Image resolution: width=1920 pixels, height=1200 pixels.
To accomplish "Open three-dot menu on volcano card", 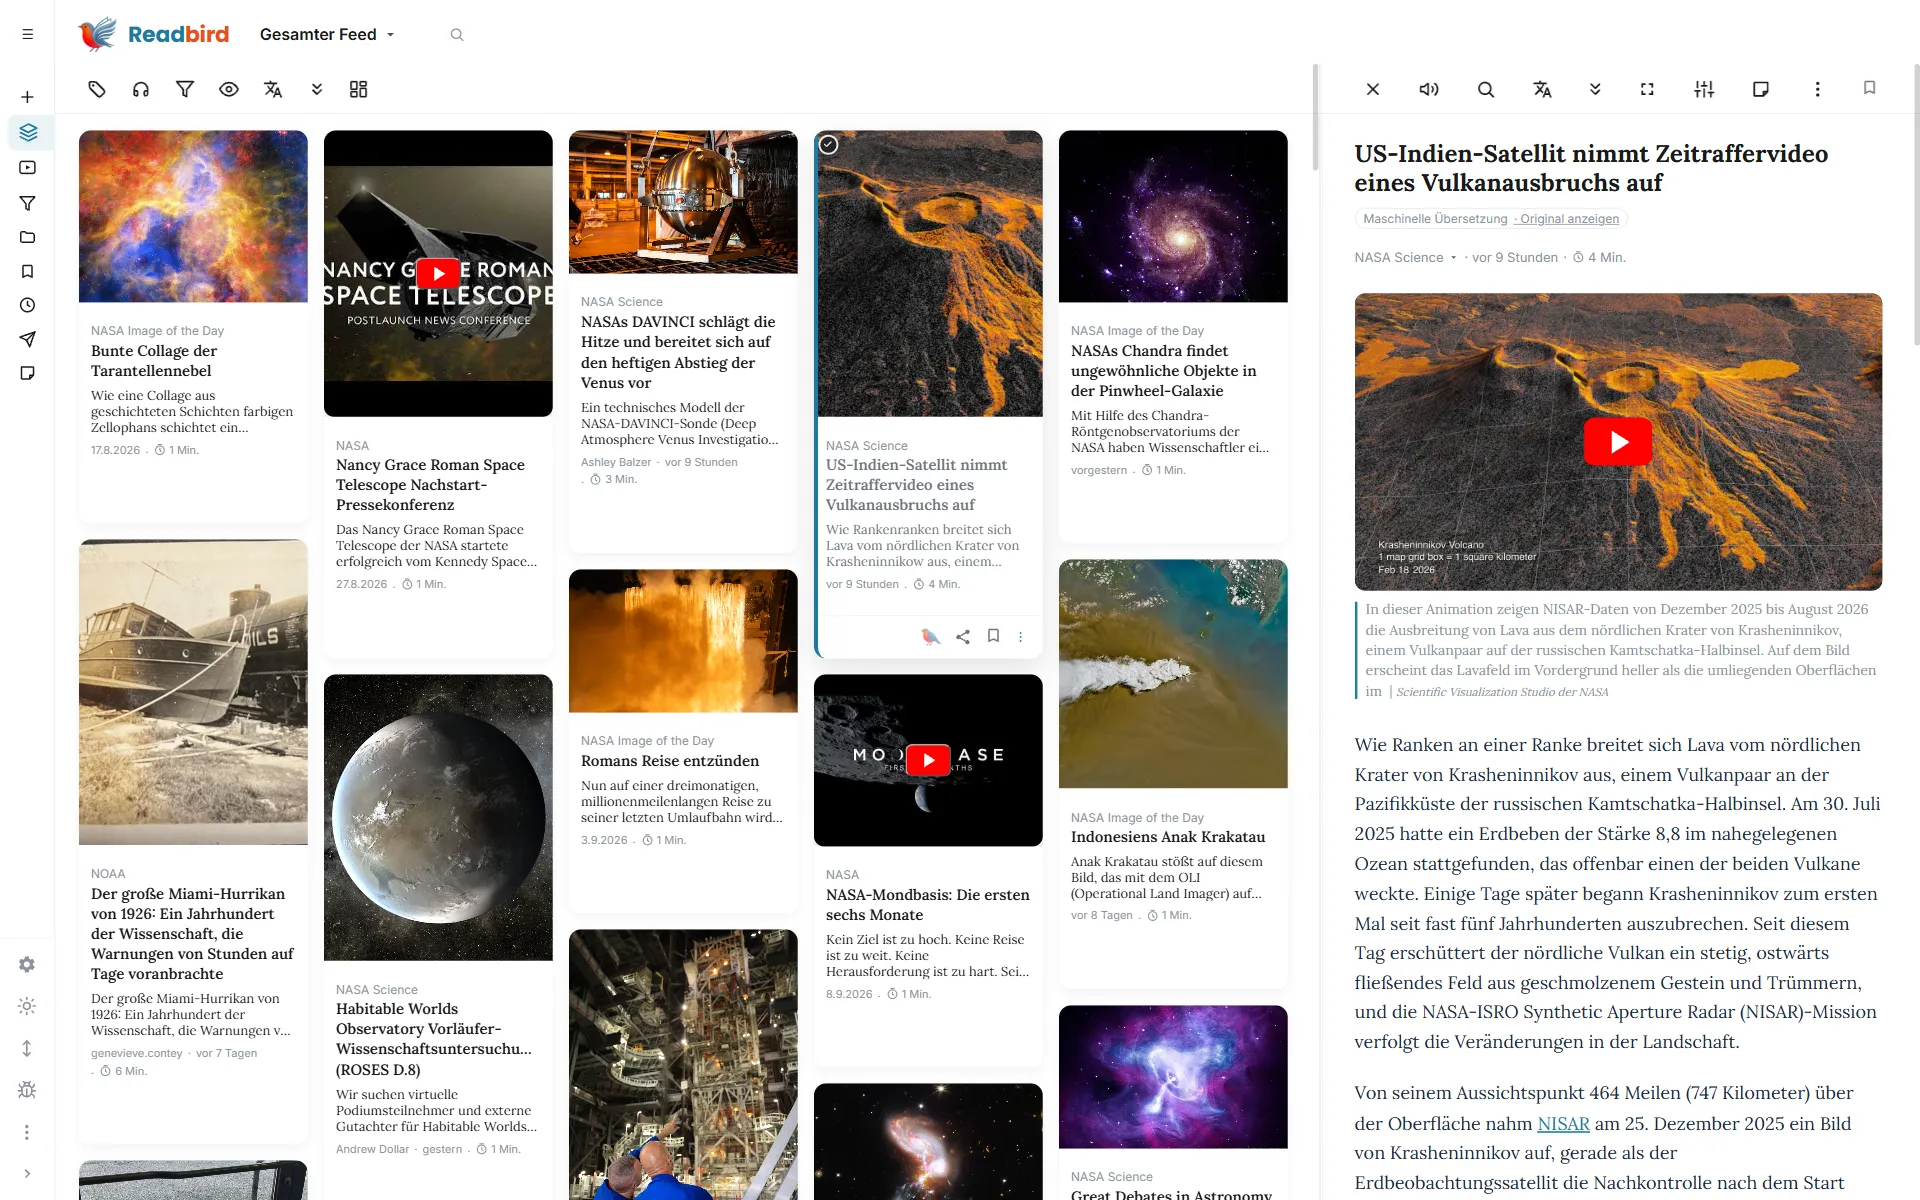I will [x=1020, y=636].
